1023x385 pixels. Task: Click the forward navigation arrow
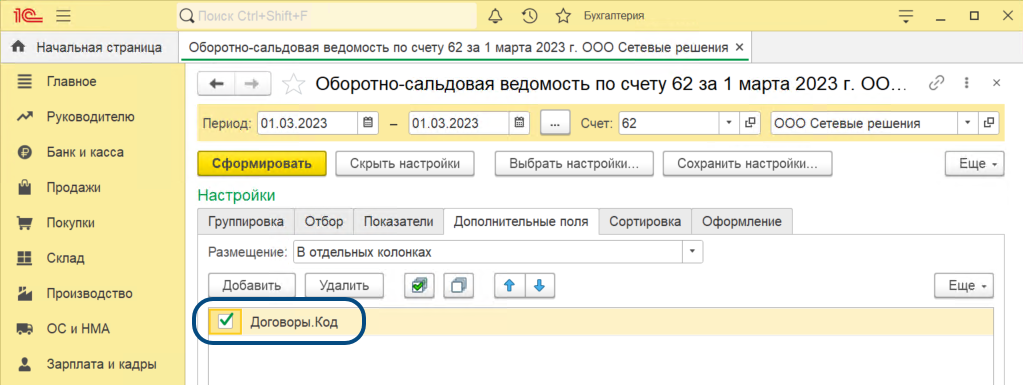tap(253, 84)
